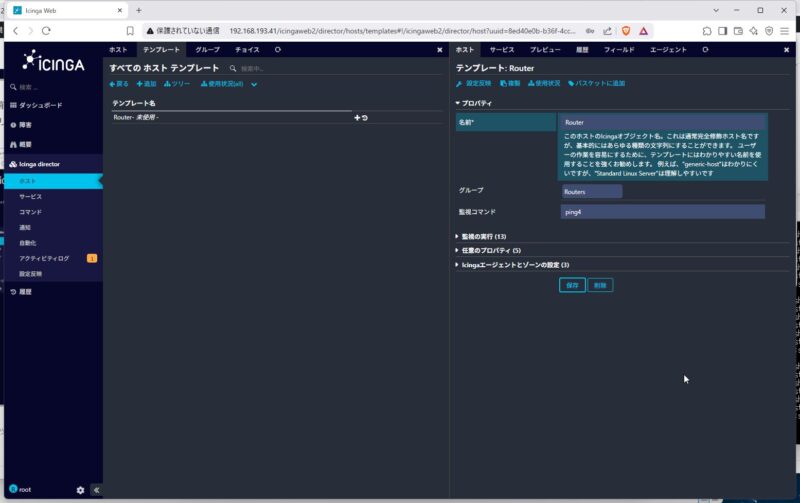Expand the chevron dropdown after 使用状況(all)
The image size is (800, 503).
pos(254,85)
